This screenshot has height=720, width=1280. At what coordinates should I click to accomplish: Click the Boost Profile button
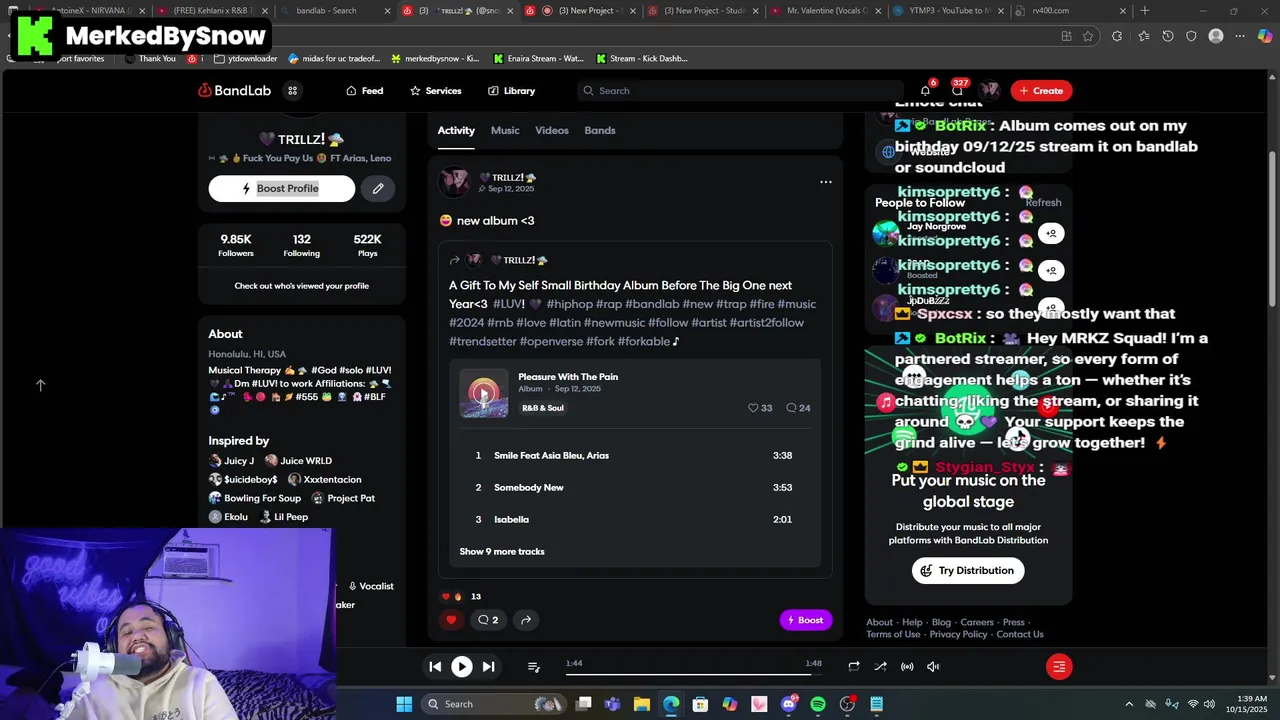pyautogui.click(x=282, y=188)
